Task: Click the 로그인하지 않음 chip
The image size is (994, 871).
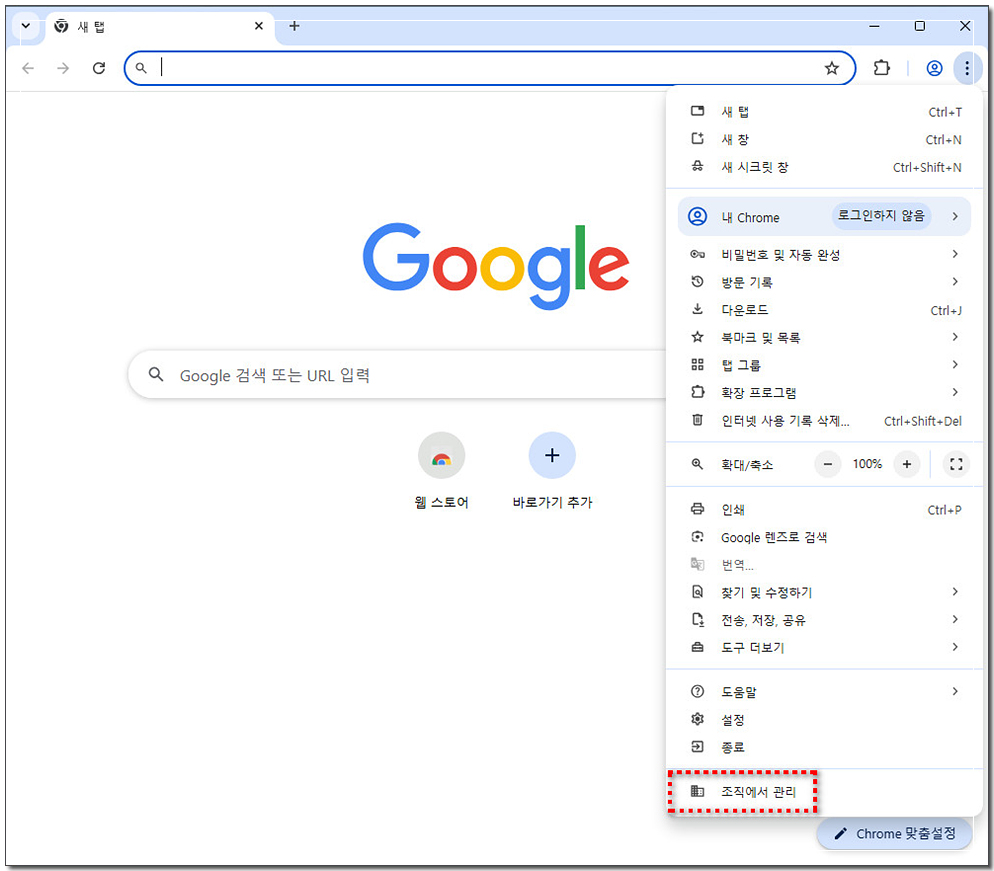Action: coord(881,216)
